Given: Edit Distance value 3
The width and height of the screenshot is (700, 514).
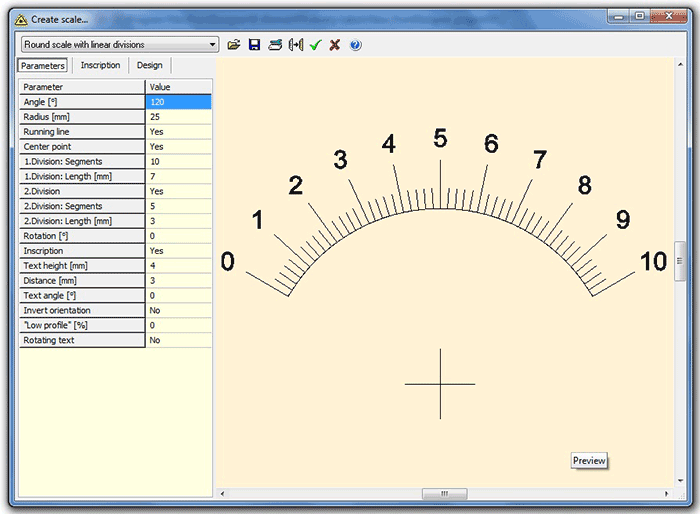Looking at the screenshot, I should [x=179, y=280].
